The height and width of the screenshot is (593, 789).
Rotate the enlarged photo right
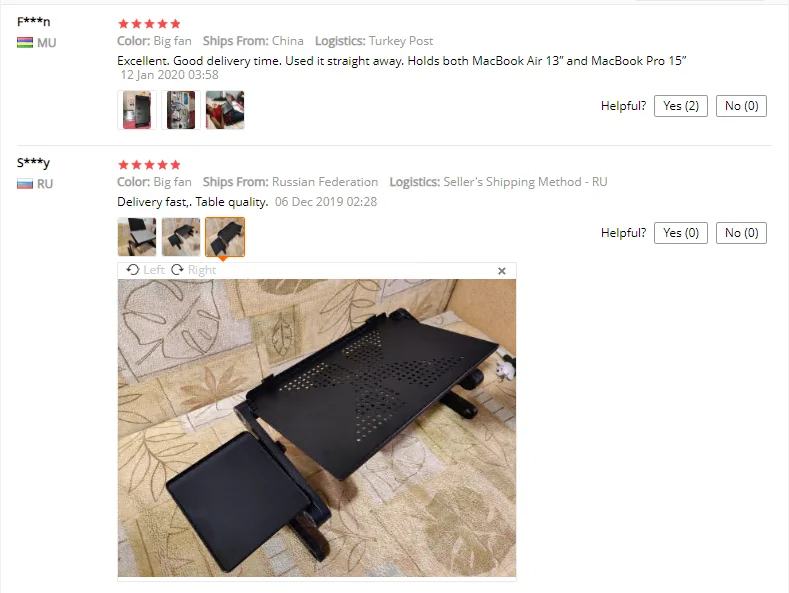[193, 270]
